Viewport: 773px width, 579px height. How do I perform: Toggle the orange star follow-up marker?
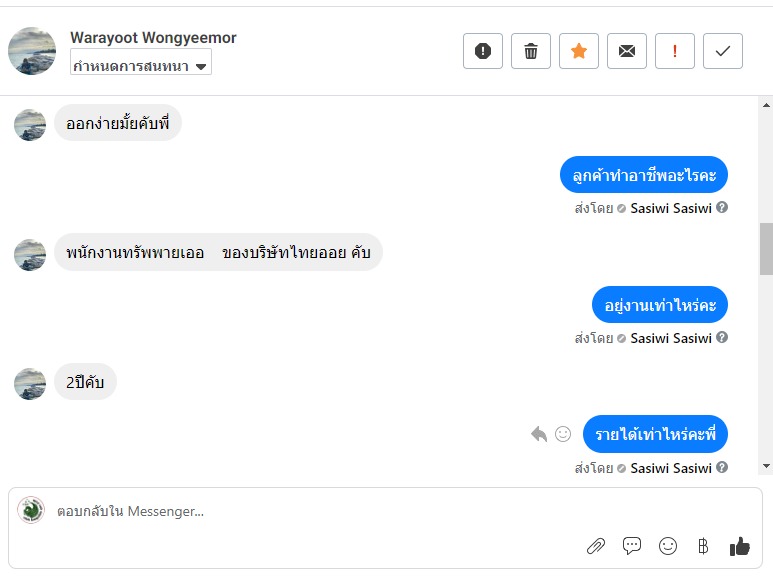pyautogui.click(x=579, y=51)
